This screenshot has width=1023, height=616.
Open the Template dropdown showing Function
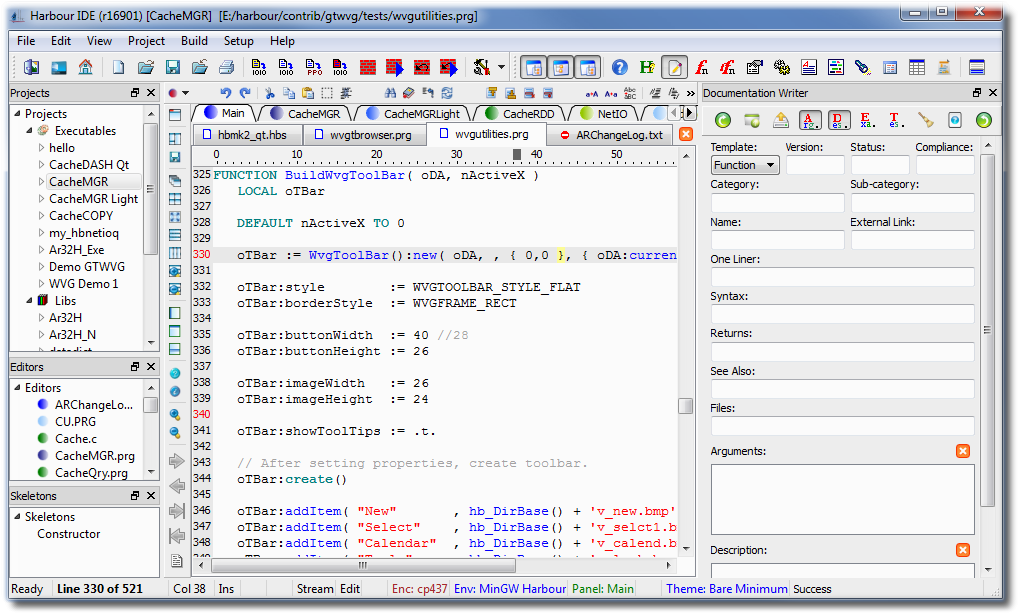pos(744,165)
